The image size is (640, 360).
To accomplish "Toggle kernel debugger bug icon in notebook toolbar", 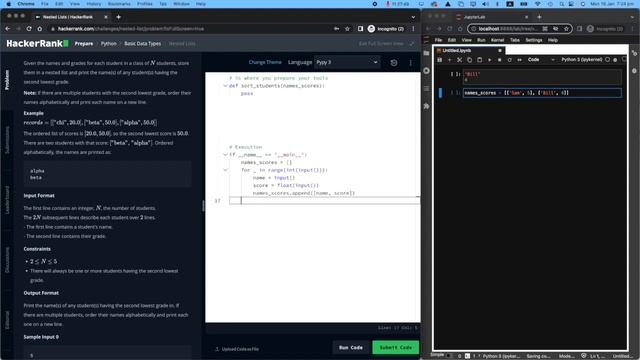I will pos(615,60).
